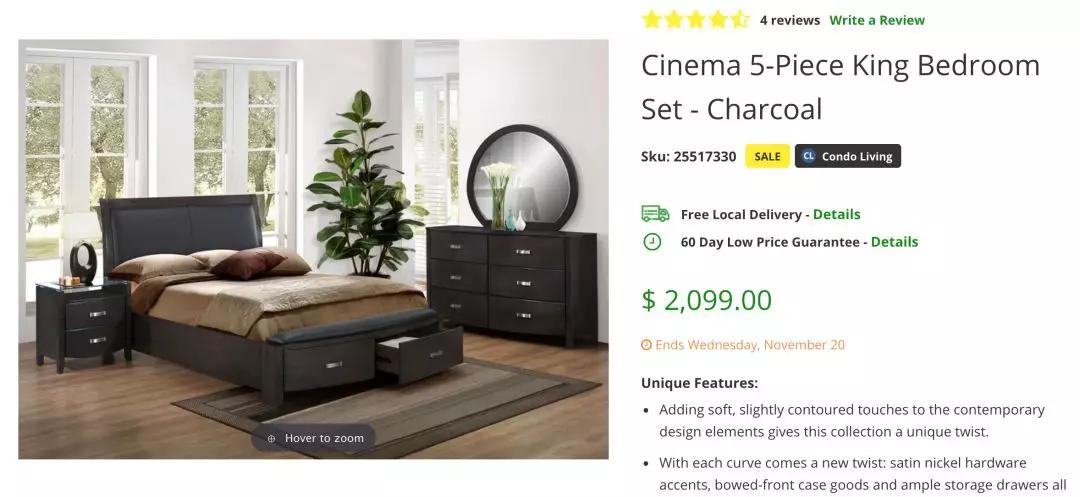The width and height of the screenshot is (1080, 497).
Task: Open the 4 reviews link
Action: coord(790,20)
